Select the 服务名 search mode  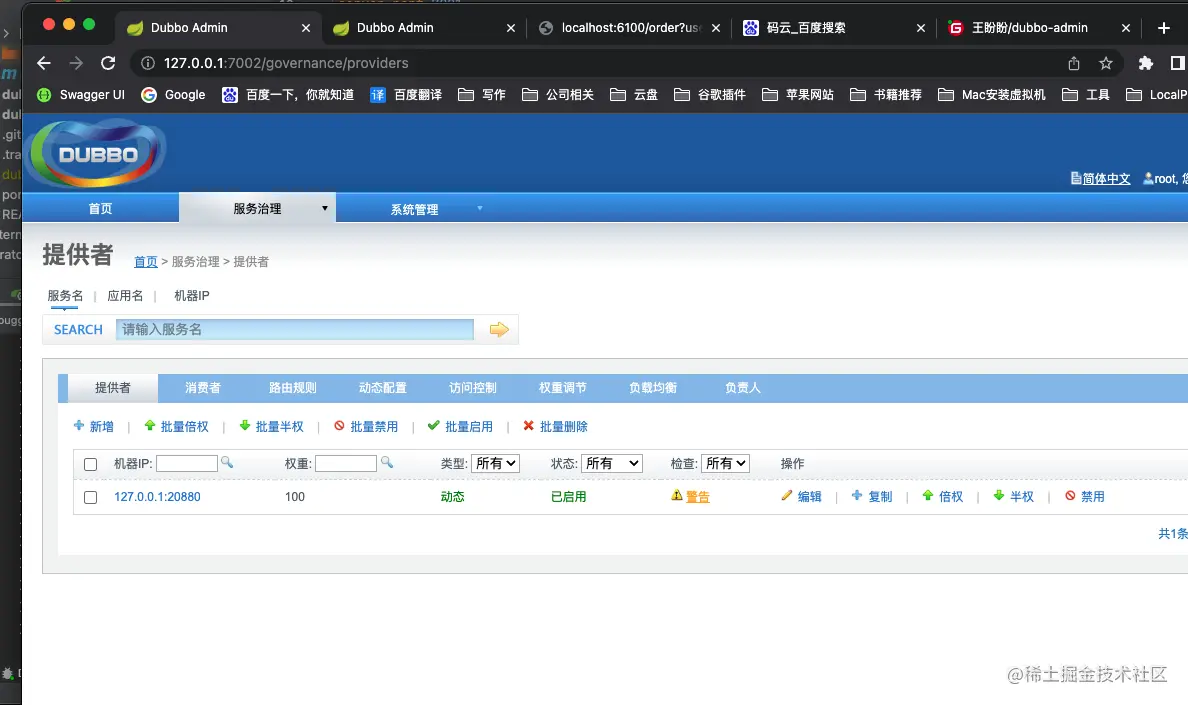coord(65,295)
